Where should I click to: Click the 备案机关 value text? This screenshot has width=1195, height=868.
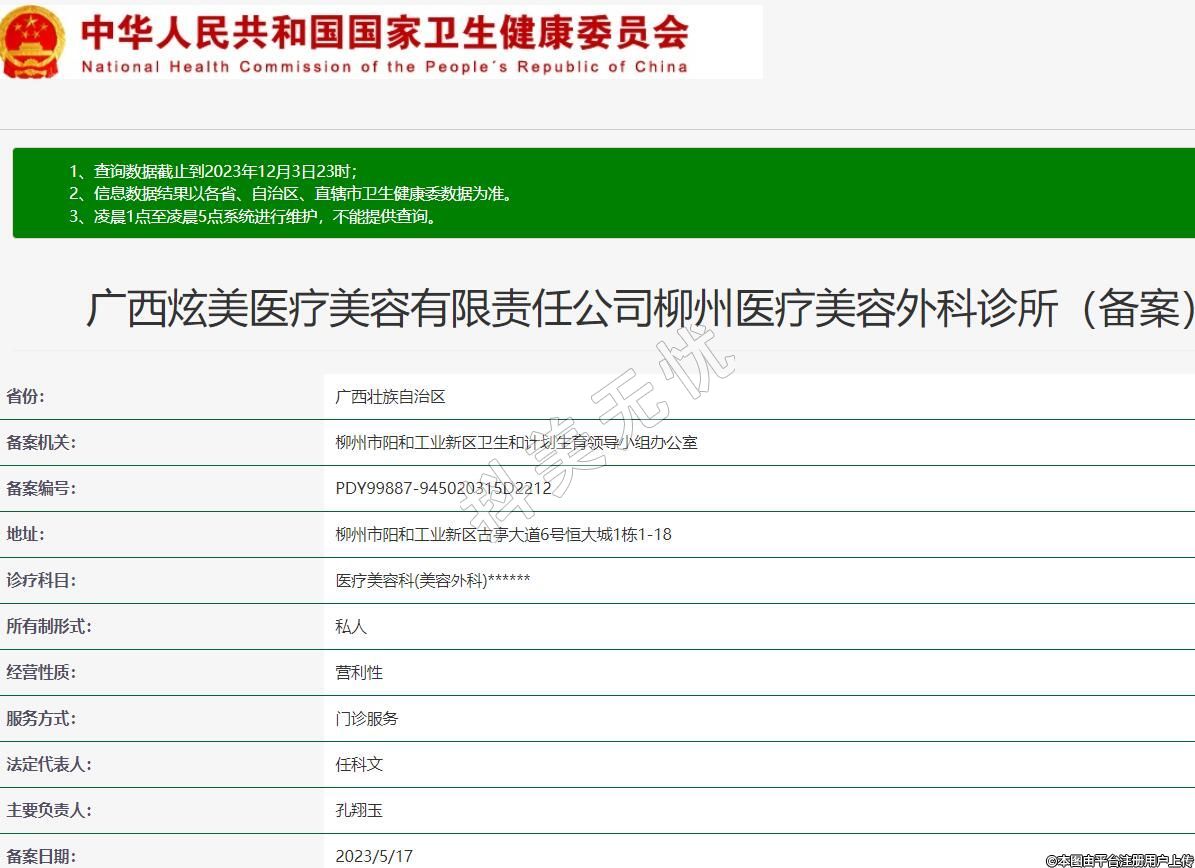(516, 442)
